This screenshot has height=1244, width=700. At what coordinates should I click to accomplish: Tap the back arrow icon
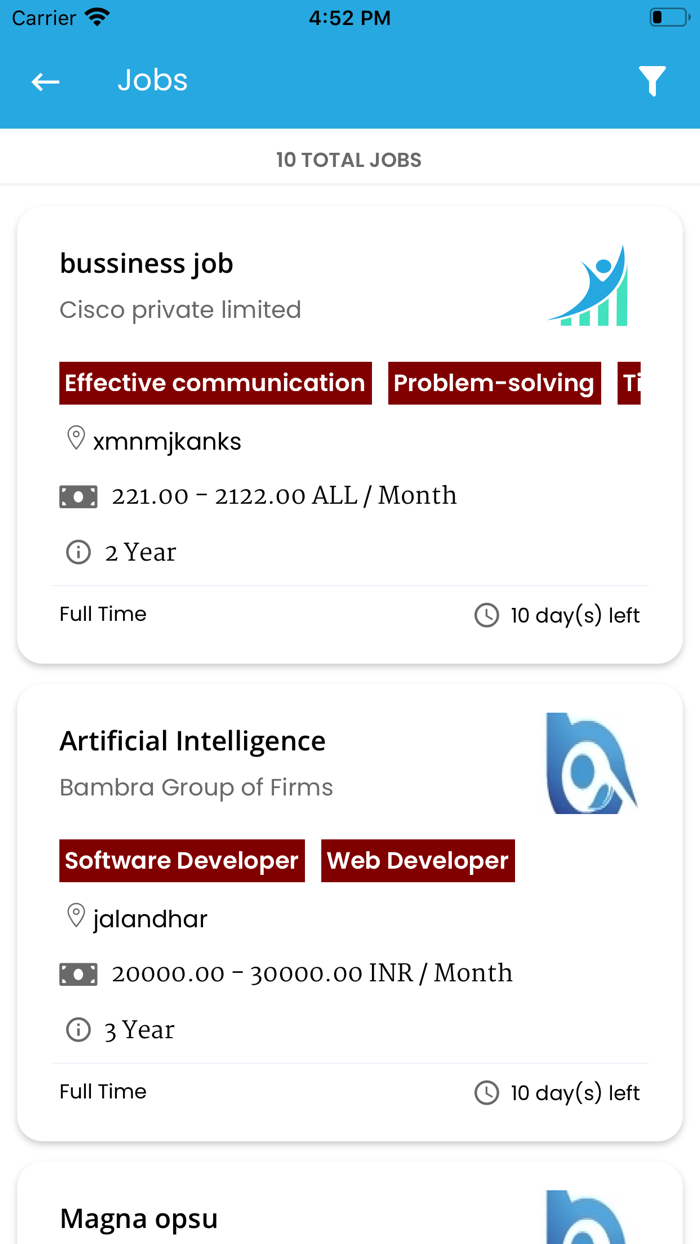pyautogui.click(x=46, y=82)
